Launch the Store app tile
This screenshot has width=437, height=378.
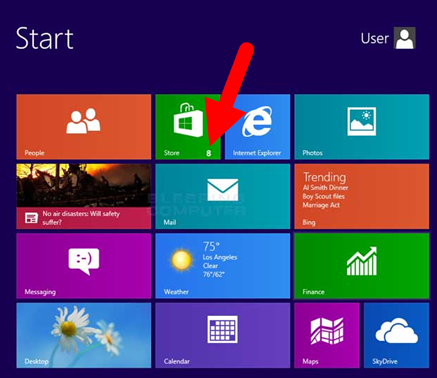188,127
